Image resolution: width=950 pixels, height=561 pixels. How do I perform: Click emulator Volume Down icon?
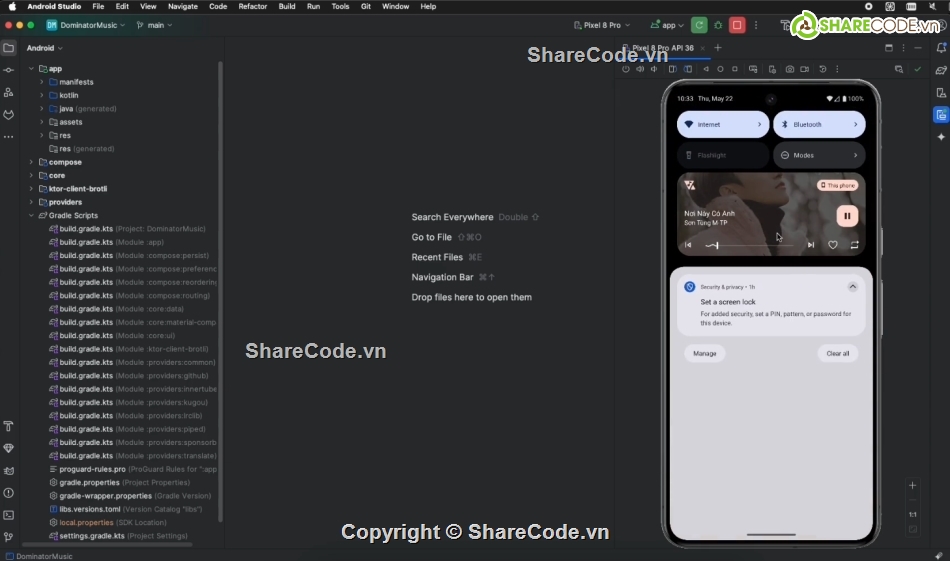(654, 69)
